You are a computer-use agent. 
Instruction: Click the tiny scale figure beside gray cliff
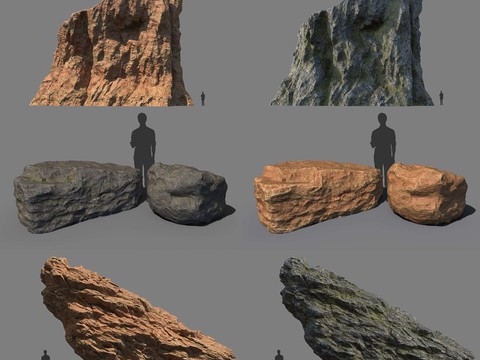[x=441, y=98]
